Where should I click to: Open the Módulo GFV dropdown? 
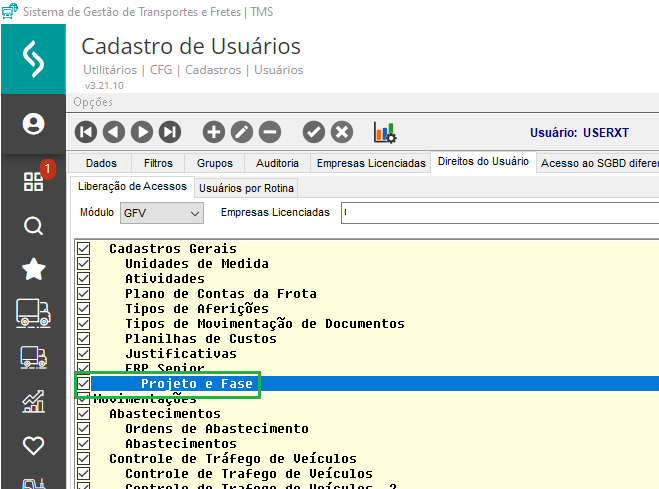[162, 213]
